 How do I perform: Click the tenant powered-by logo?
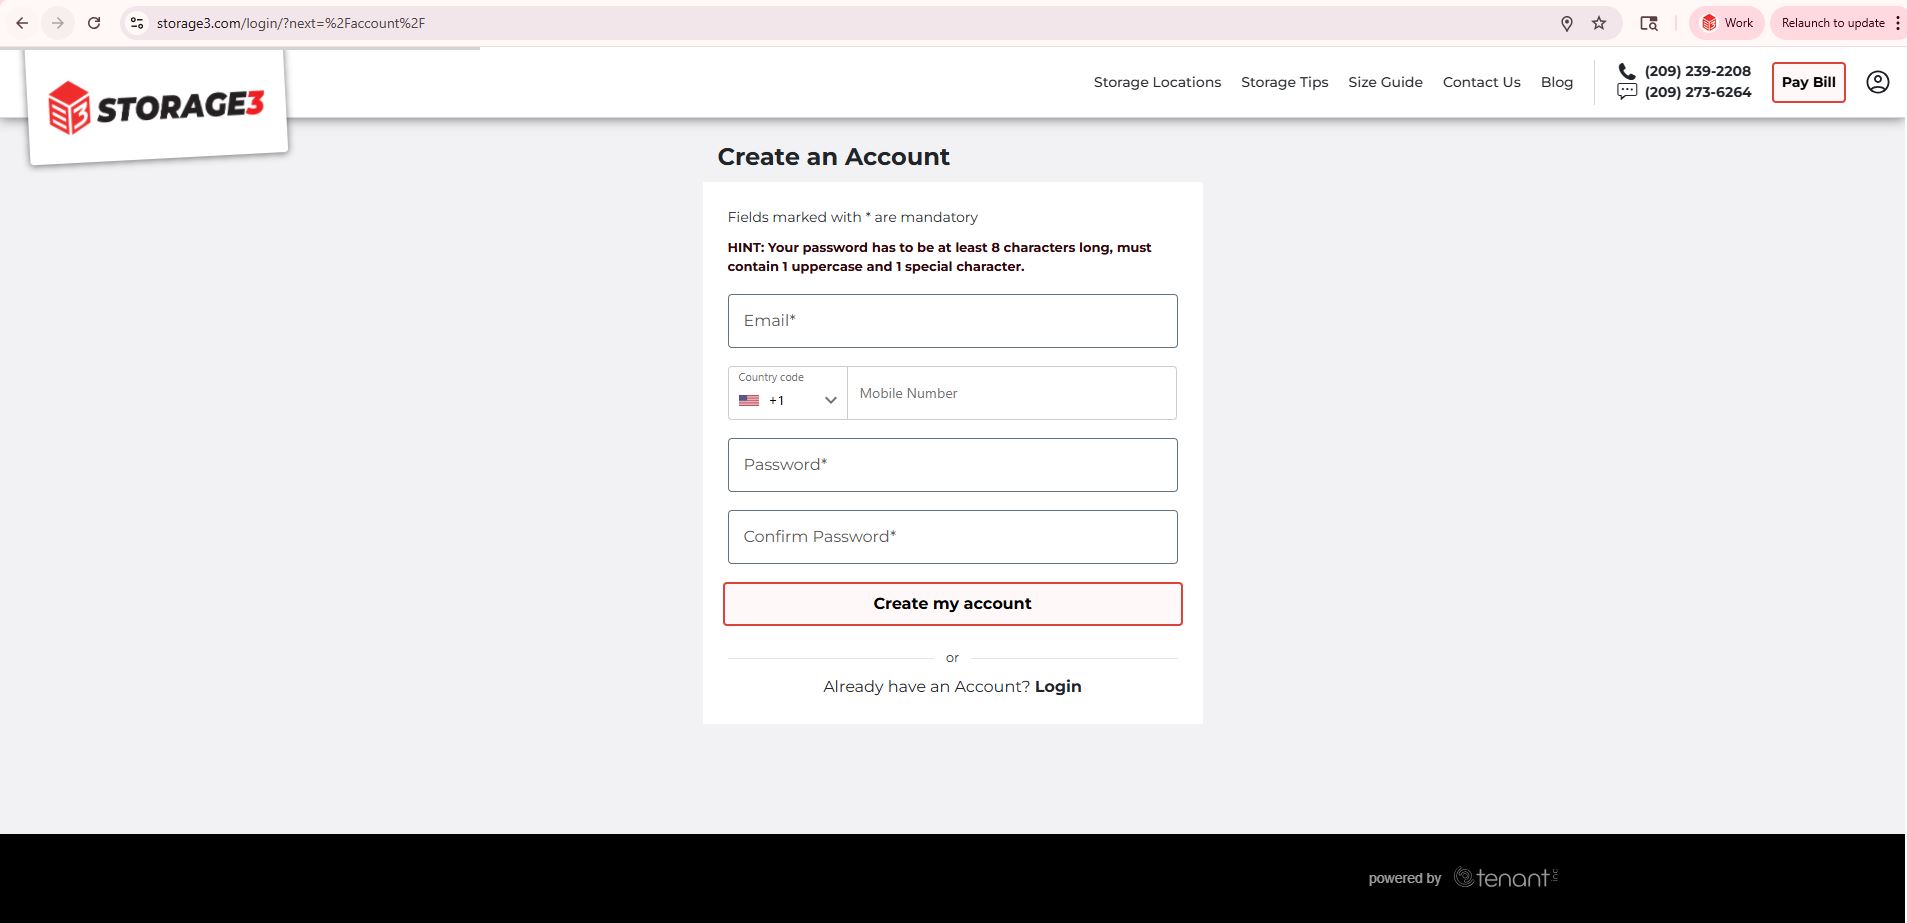click(1505, 878)
